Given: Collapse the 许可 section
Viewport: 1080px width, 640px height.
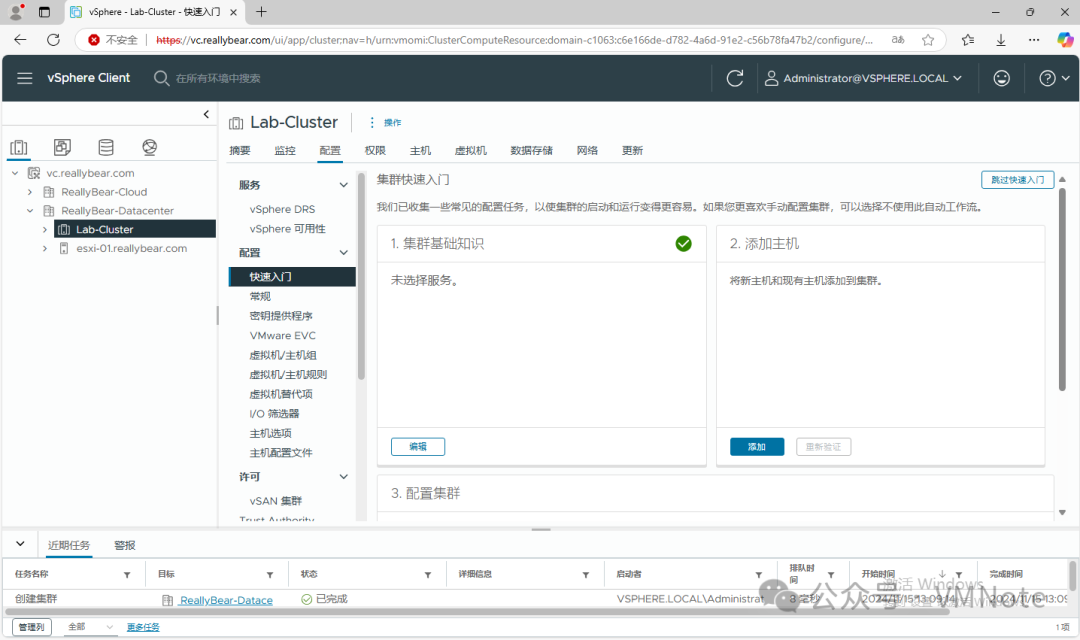Looking at the screenshot, I should [x=343, y=477].
